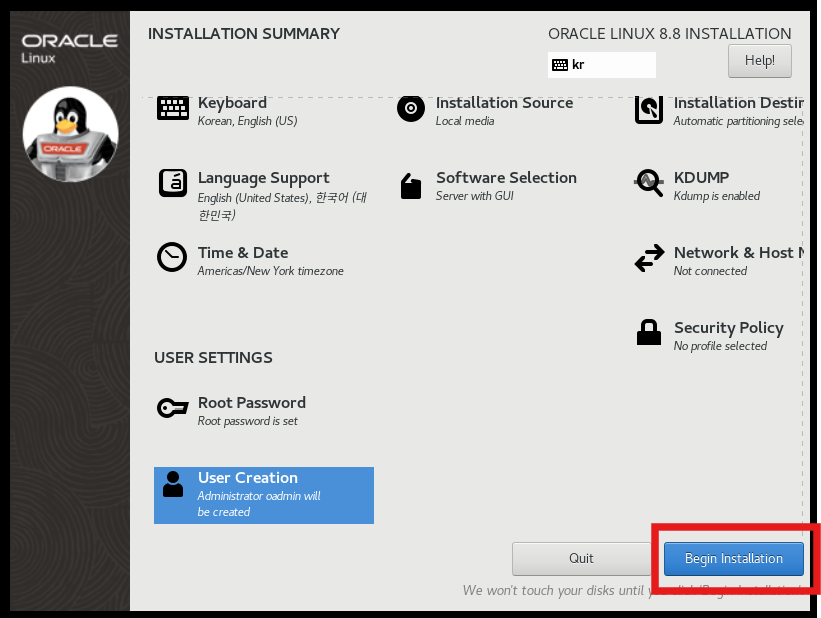Image resolution: width=821 pixels, height=618 pixels.
Task: Open the Software Selection heading
Action: 506,178
